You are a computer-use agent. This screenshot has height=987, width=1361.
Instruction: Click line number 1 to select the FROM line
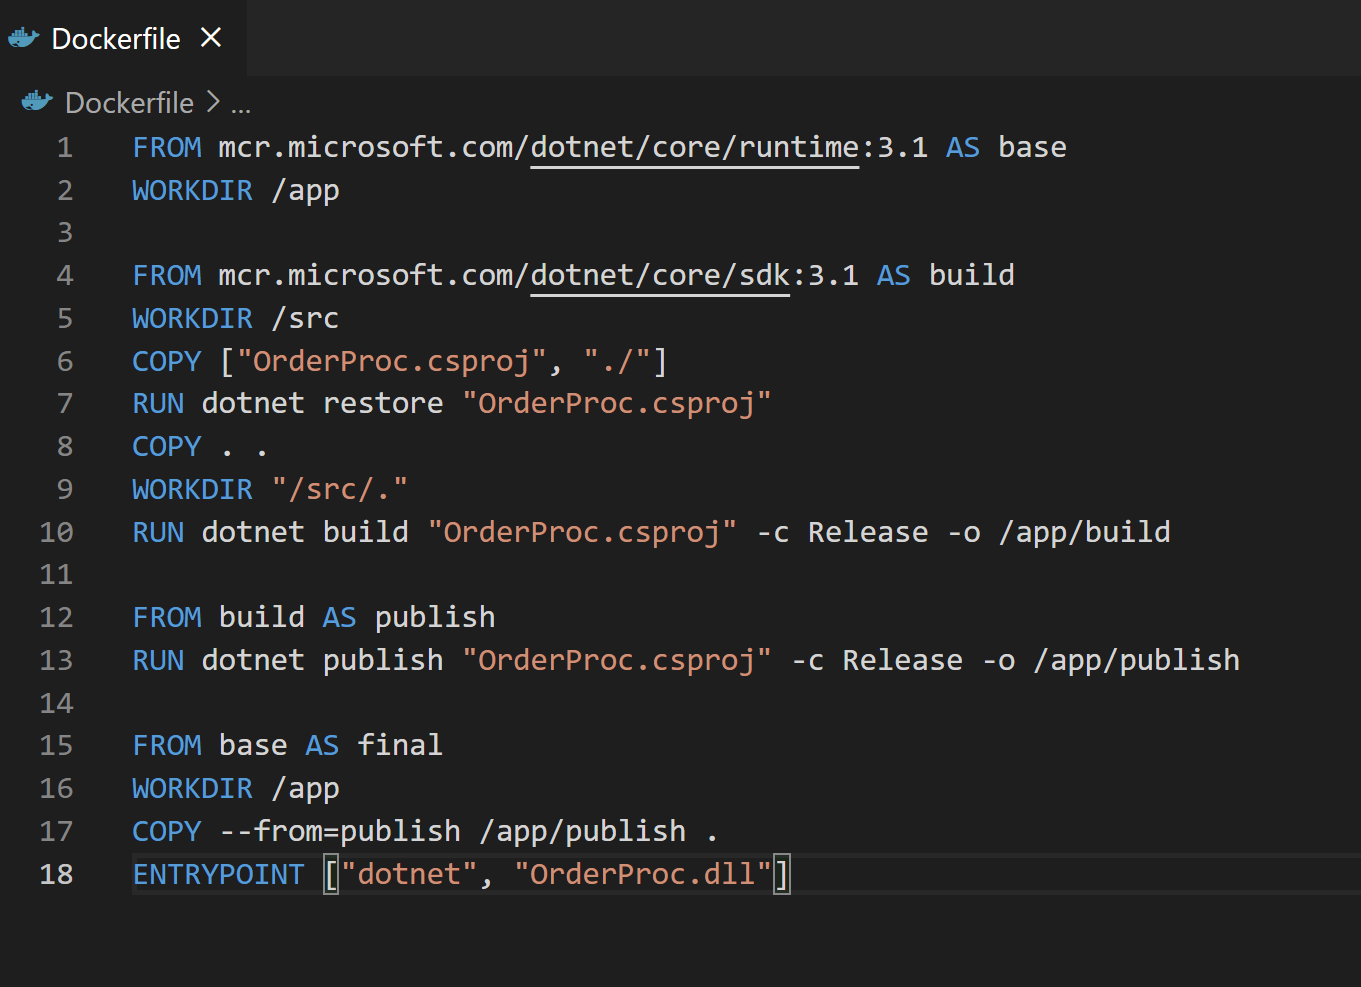click(64, 146)
